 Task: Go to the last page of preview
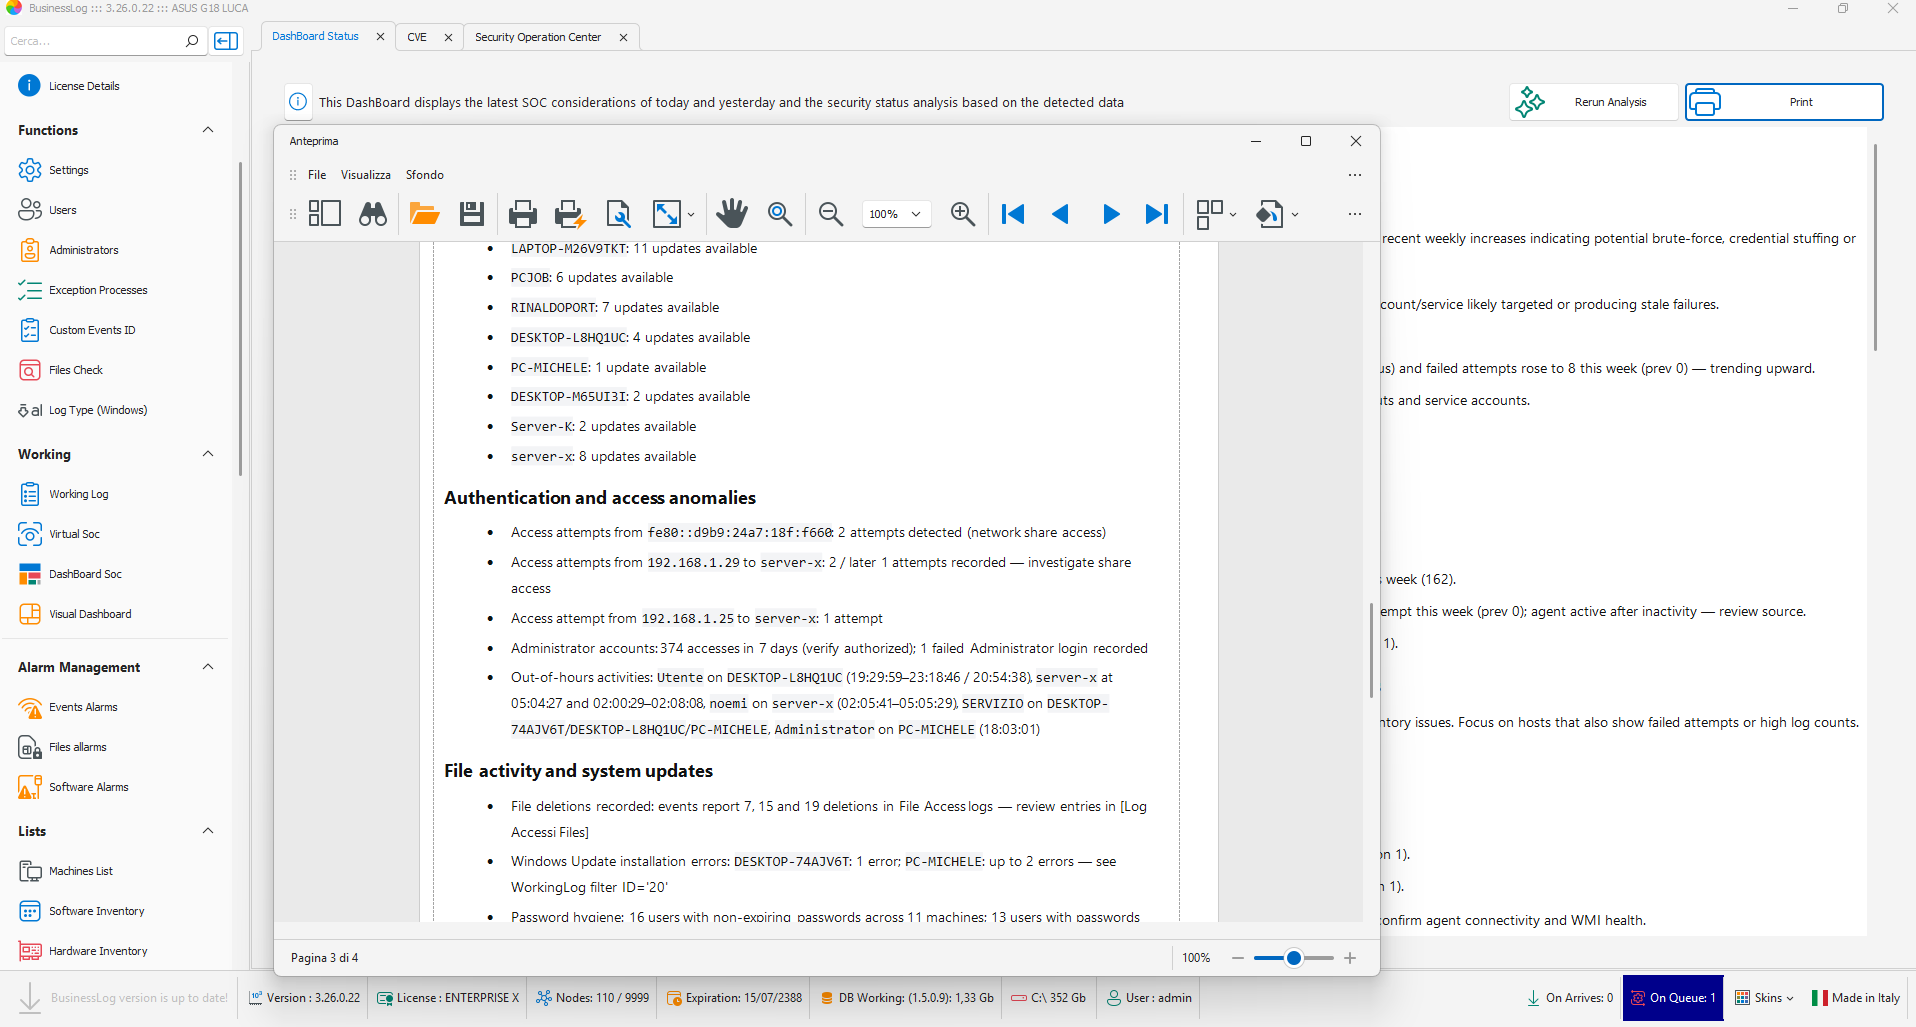click(x=1157, y=214)
